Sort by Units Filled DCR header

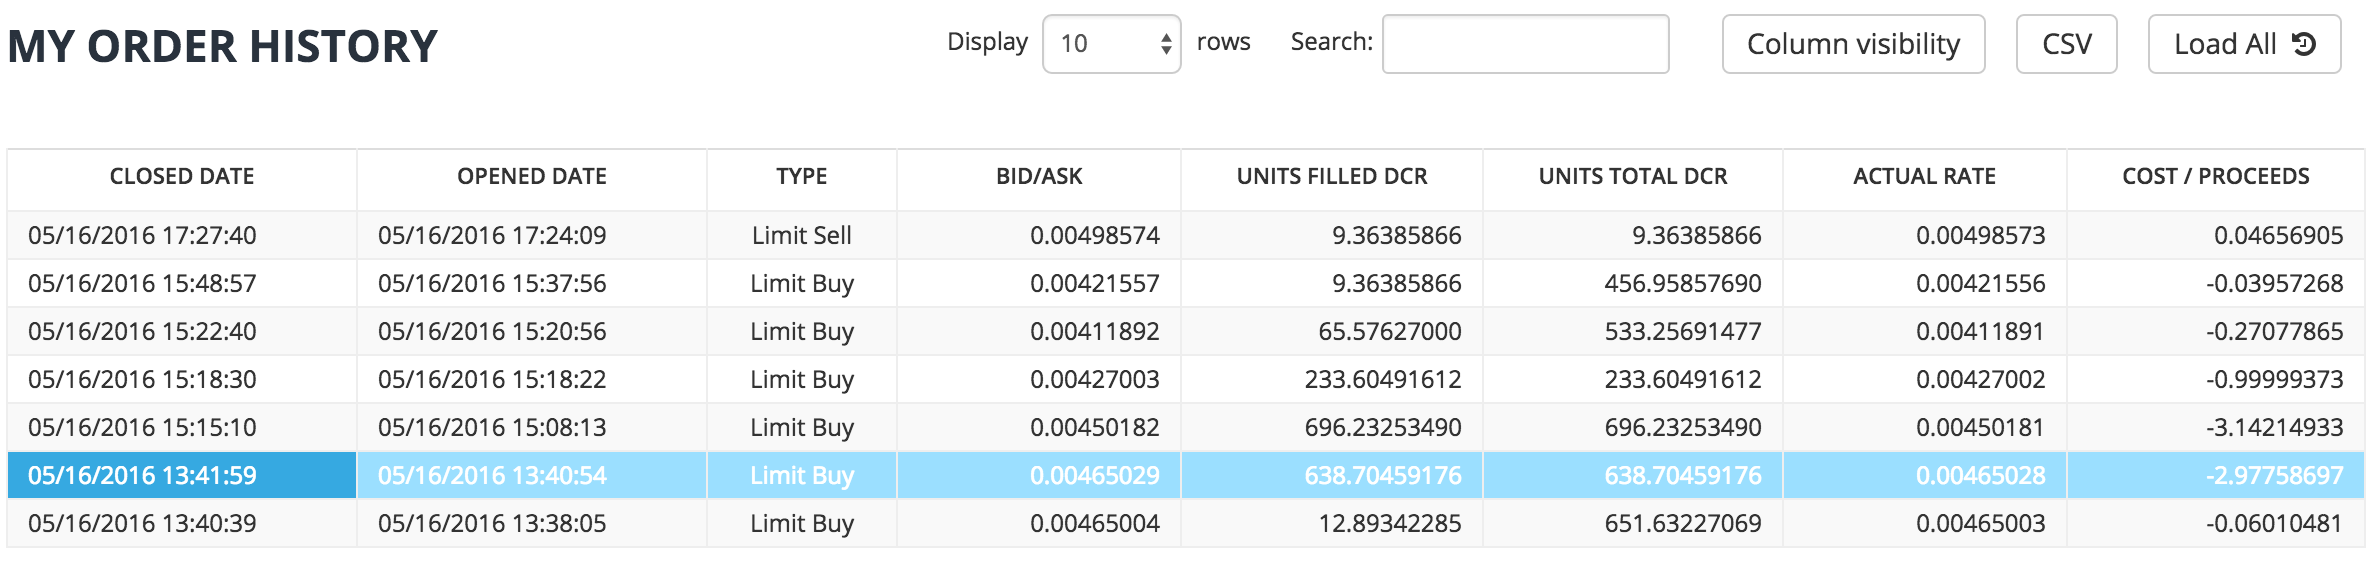click(x=1332, y=177)
